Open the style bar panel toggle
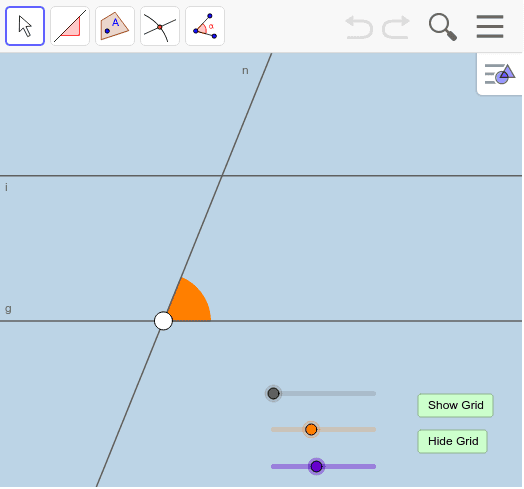The image size is (524, 489). (x=500, y=74)
